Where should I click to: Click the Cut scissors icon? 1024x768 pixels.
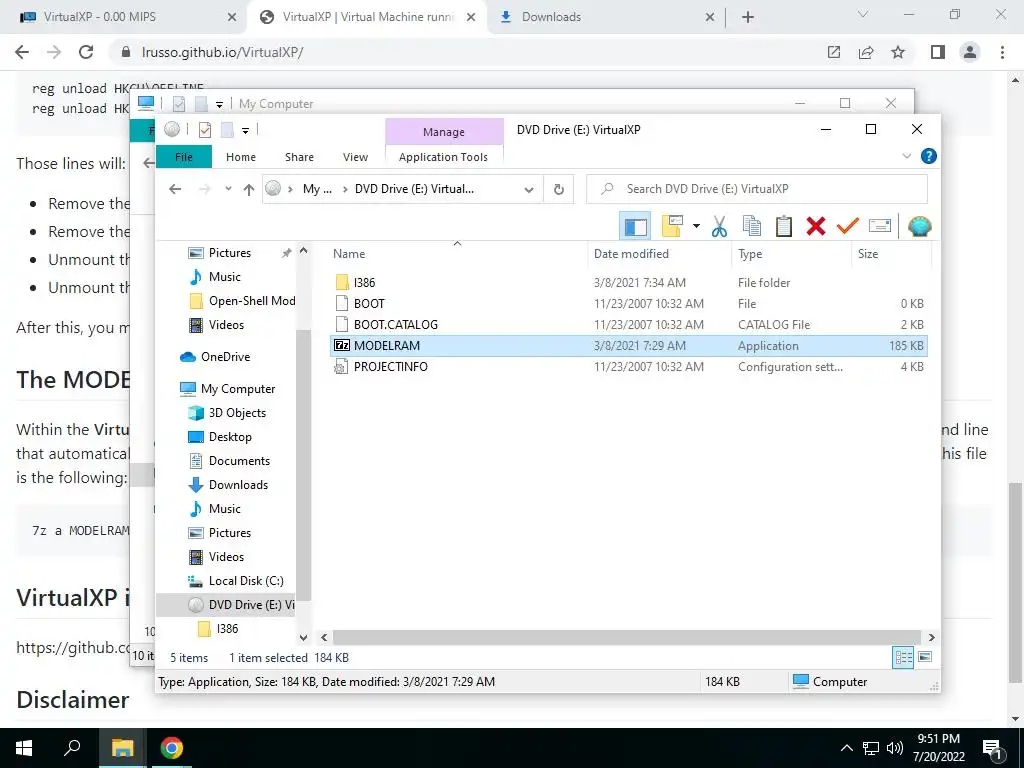click(719, 227)
